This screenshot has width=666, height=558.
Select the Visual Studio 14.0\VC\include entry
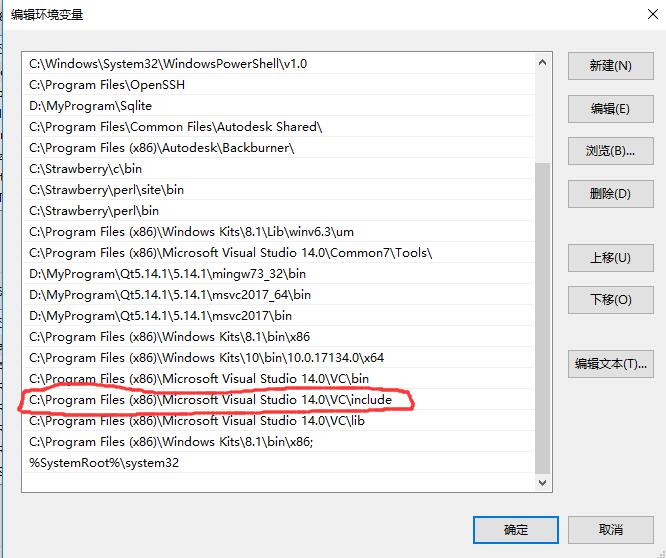279,400
